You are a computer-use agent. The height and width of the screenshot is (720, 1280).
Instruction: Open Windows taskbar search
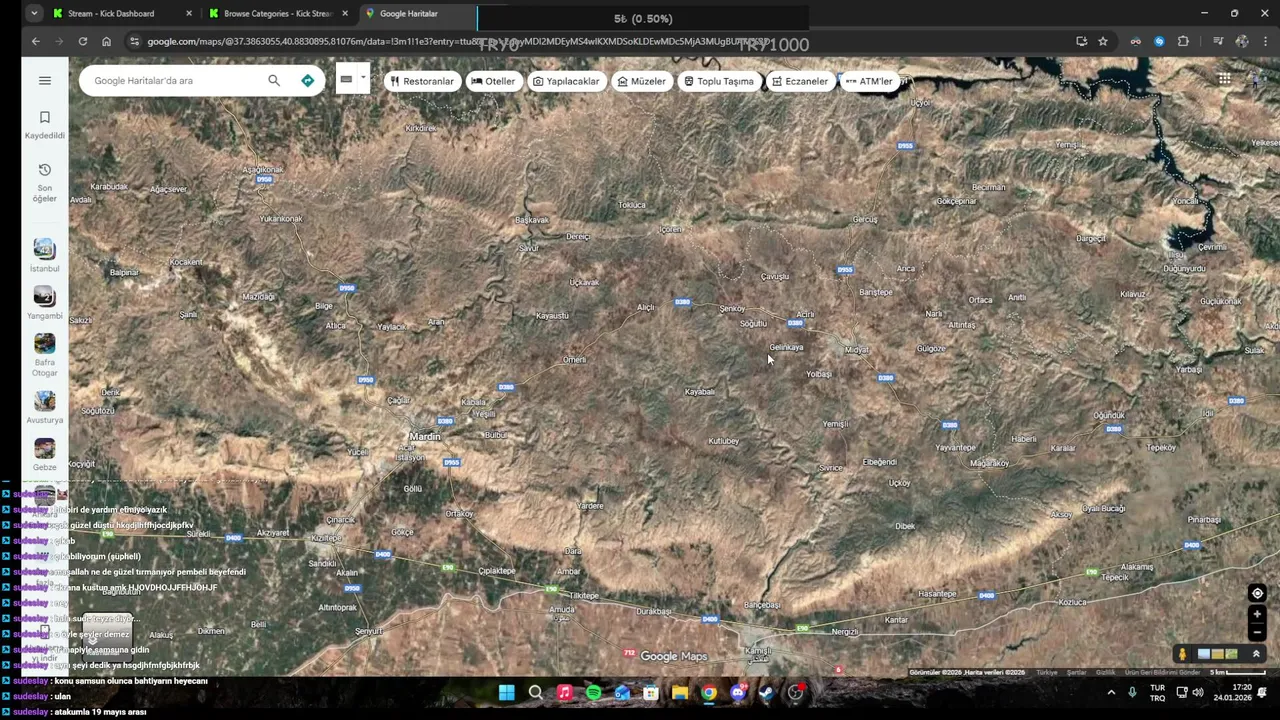click(x=535, y=692)
